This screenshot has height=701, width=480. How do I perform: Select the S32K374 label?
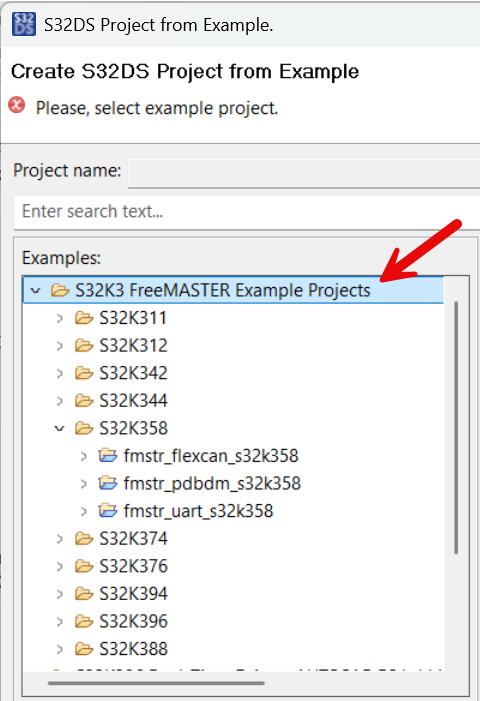coord(133,539)
